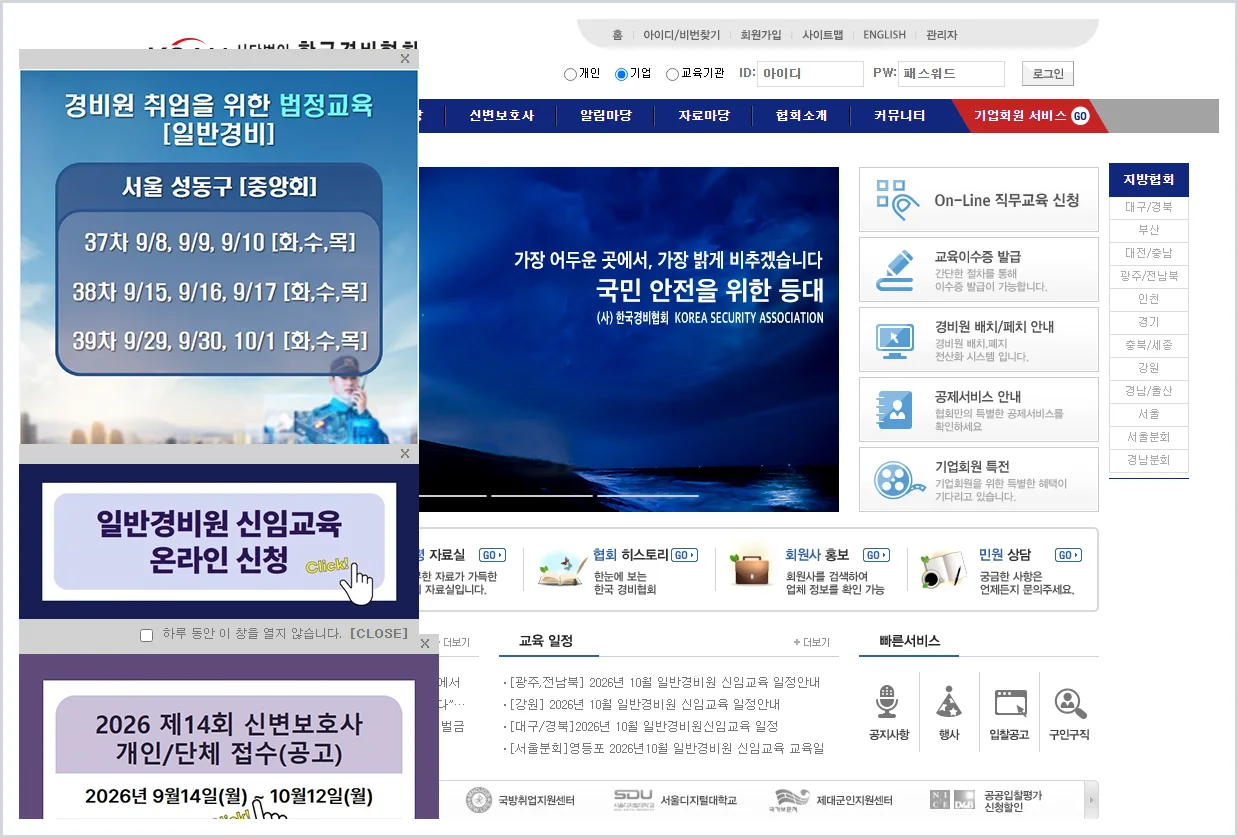Switch to ENGLISH site
The height and width of the screenshot is (838, 1238).
885,35
